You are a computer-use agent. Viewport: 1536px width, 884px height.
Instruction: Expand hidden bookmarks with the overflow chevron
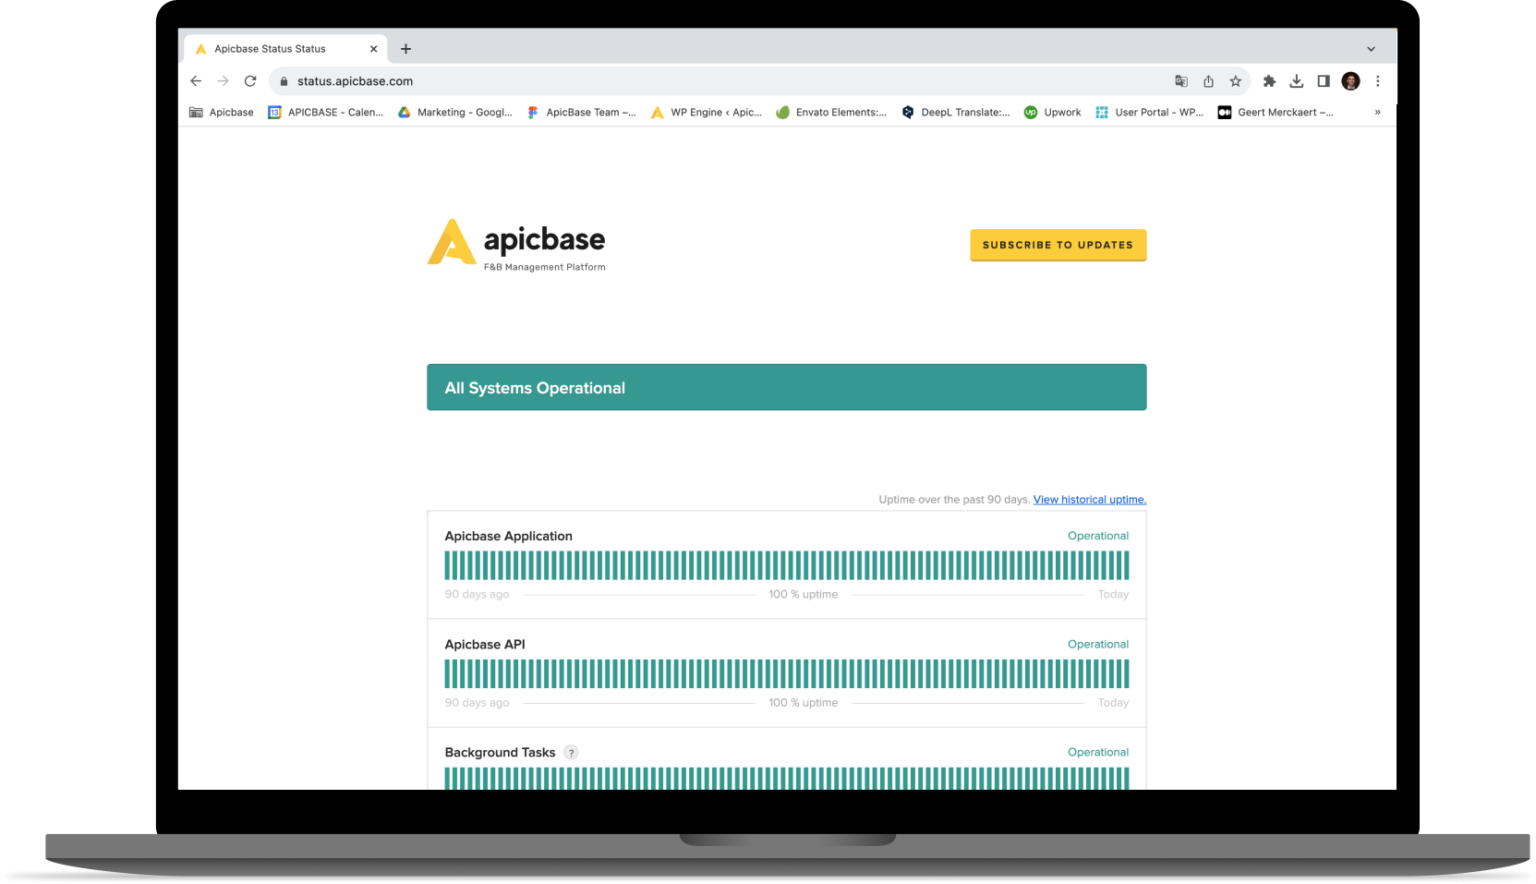[x=1377, y=112]
